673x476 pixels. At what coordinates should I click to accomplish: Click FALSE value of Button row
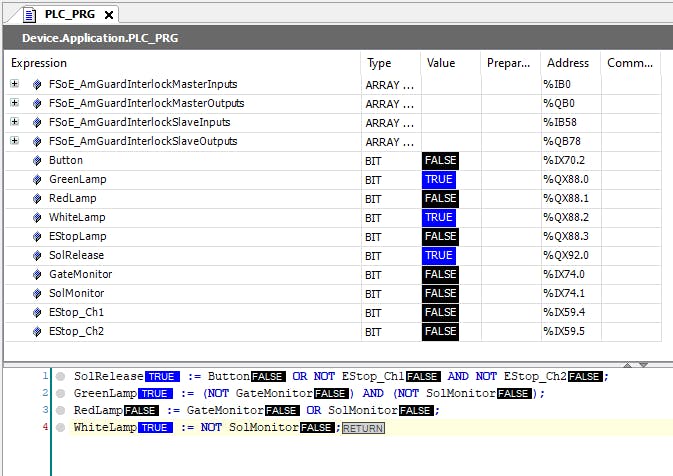tap(440, 161)
